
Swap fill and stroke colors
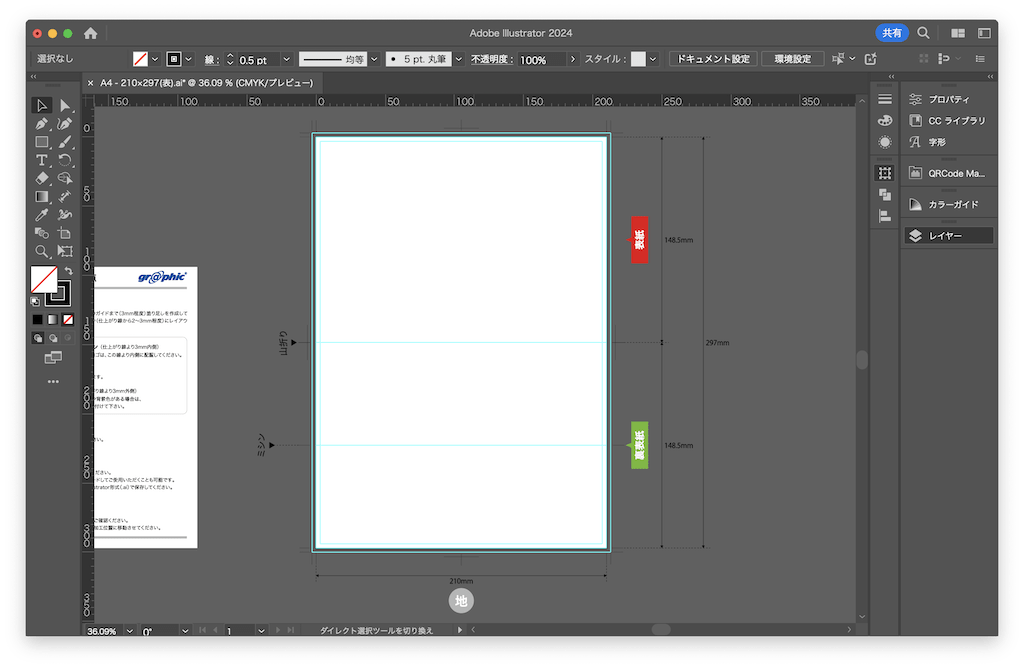click(x=68, y=271)
